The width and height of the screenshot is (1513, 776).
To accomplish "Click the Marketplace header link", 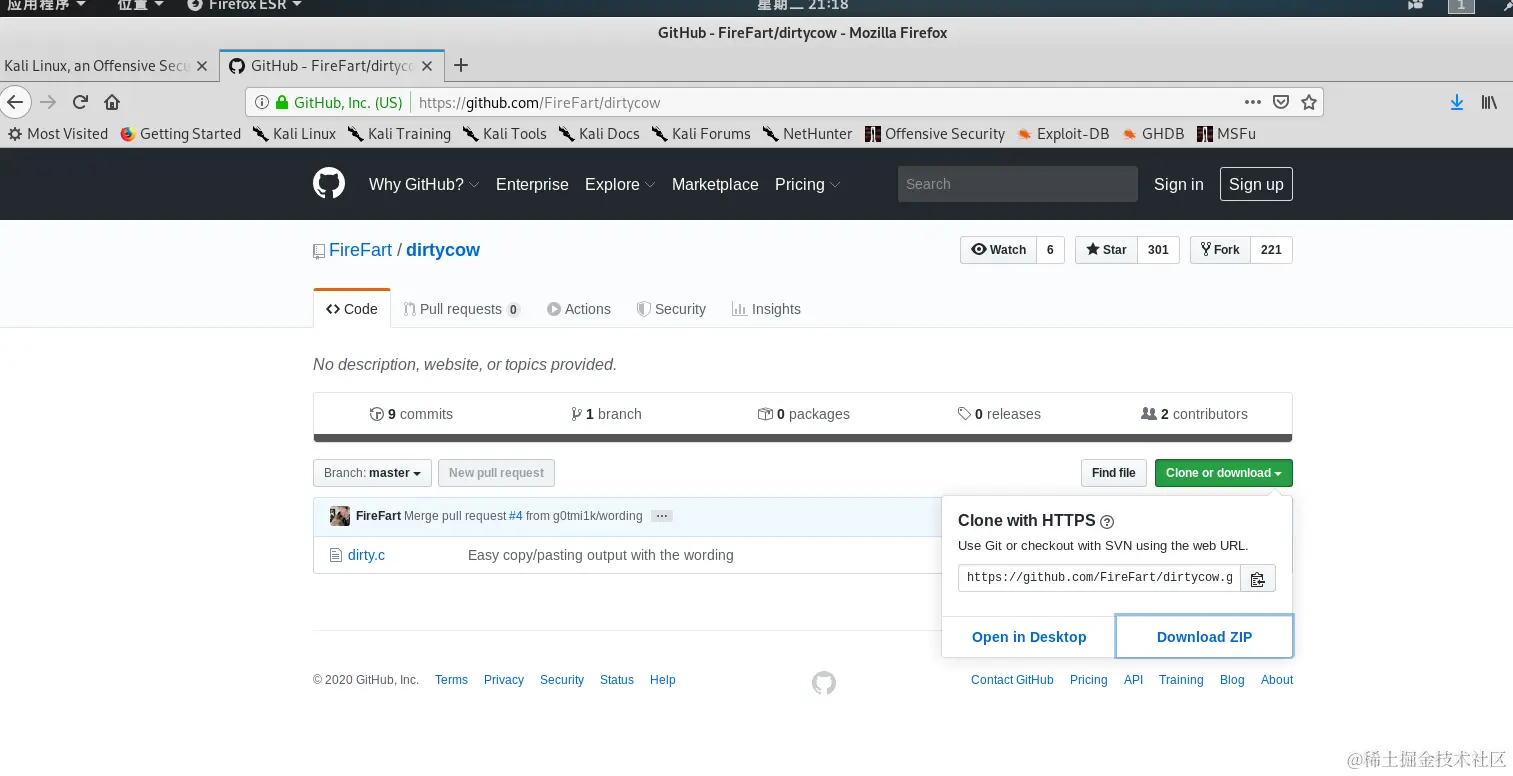I will (x=715, y=184).
